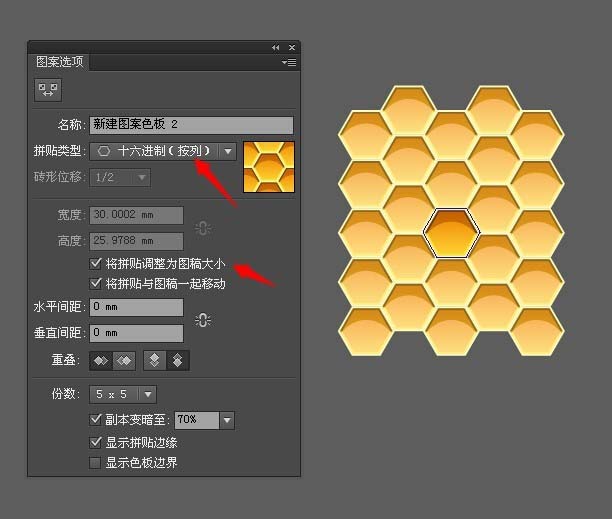Select right-in-front overlap icon

[x=124, y=361]
